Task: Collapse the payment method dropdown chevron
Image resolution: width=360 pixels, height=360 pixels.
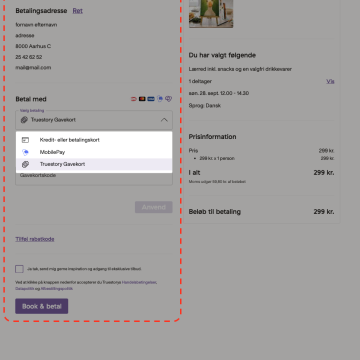Action: coord(164,120)
